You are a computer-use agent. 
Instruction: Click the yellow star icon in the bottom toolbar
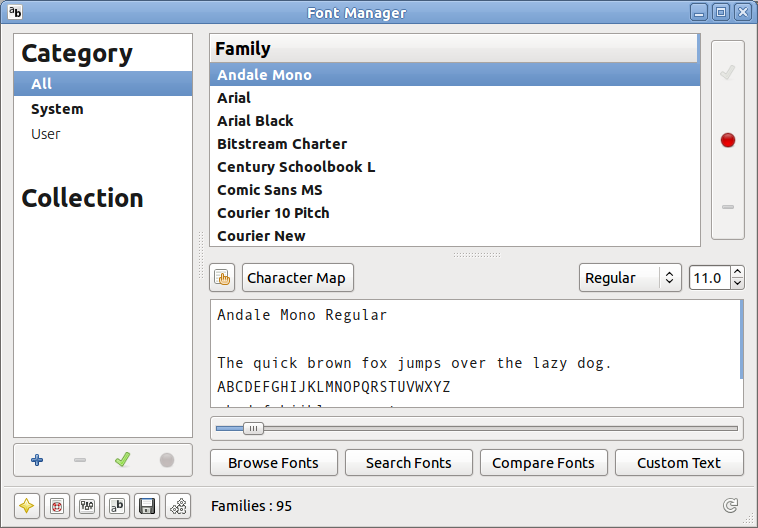(x=27, y=506)
